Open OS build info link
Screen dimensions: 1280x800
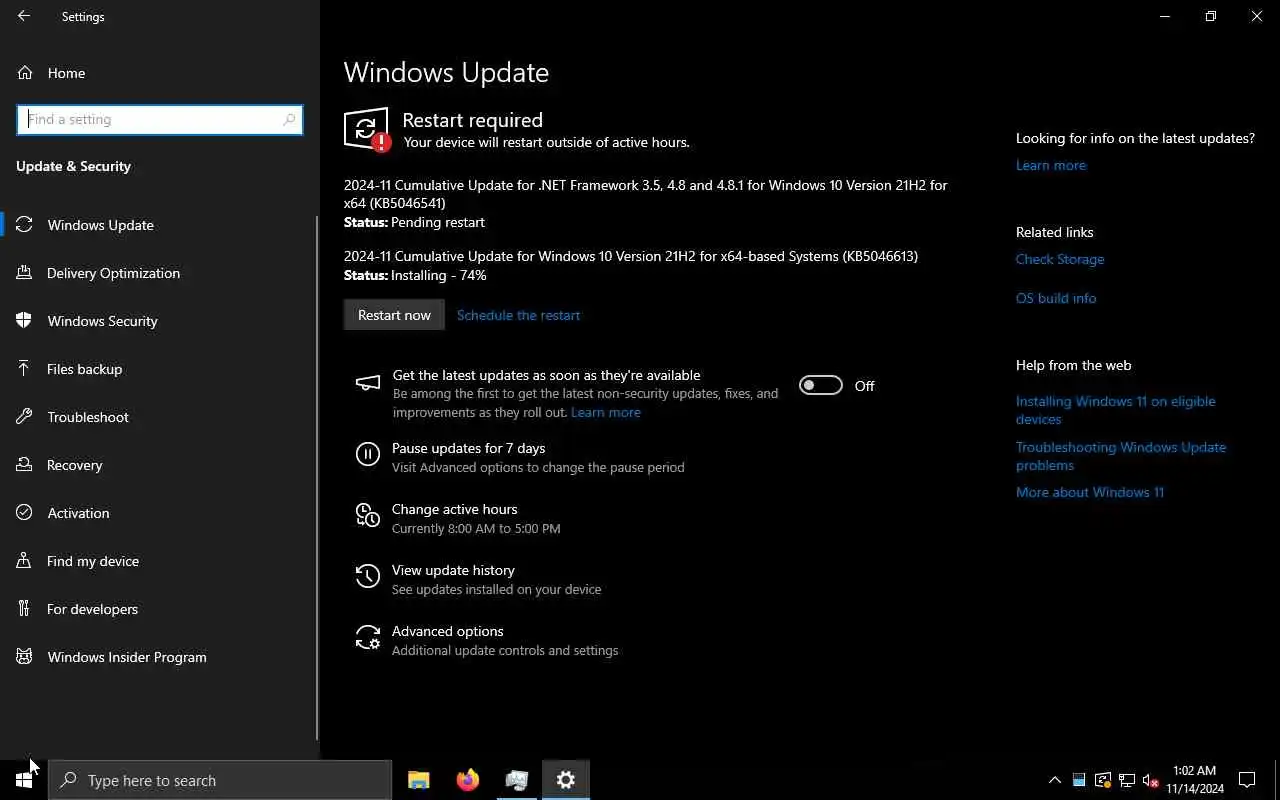1056,298
